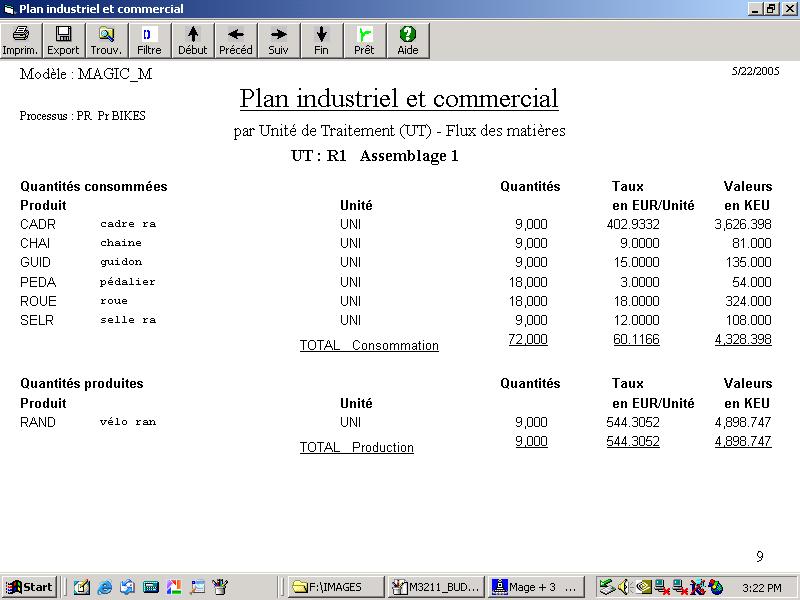Go to first page with Début

click(x=192, y=40)
